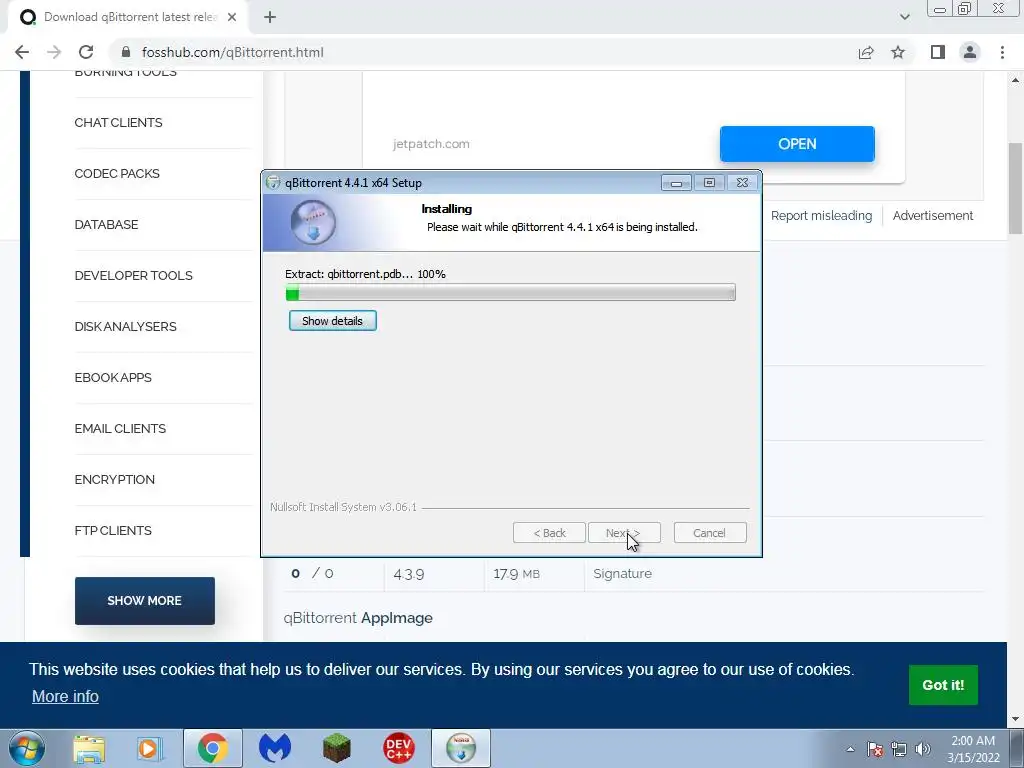Viewport: 1024px width, 768px height.
Task: Reload the fosshub page
Action: click(86, 52)
